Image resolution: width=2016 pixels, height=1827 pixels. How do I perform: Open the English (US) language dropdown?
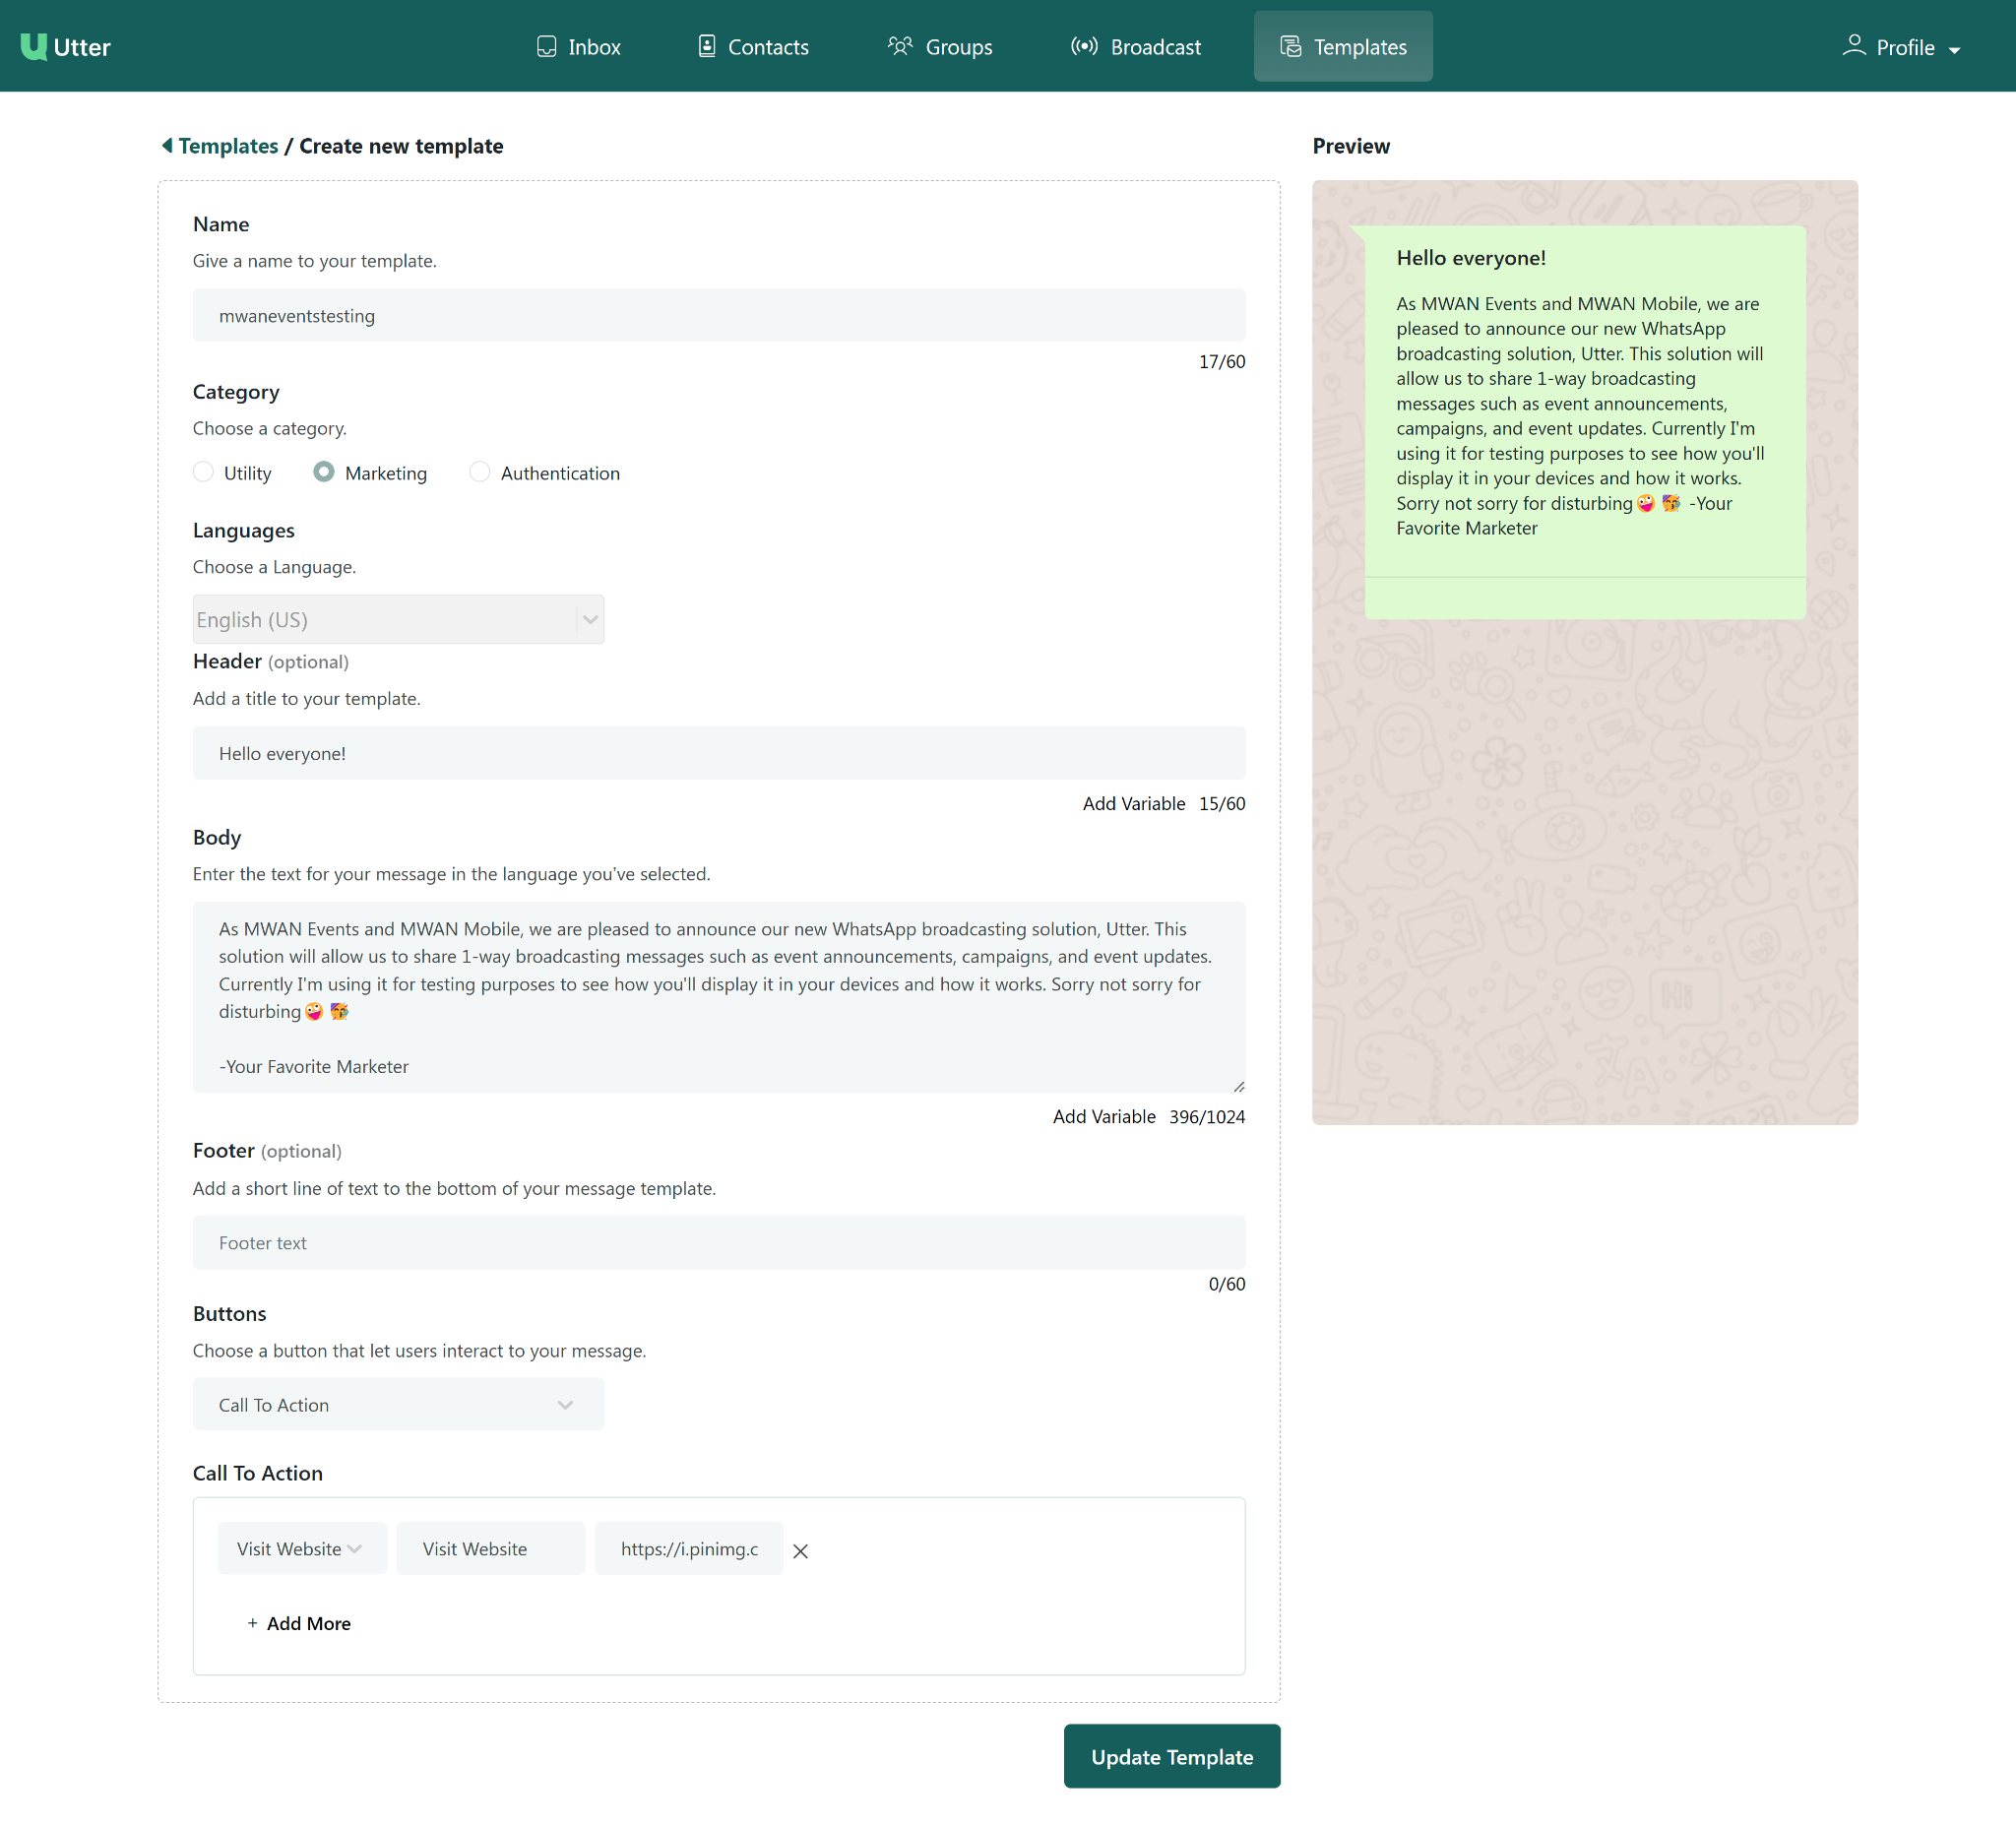click(398, 619)
